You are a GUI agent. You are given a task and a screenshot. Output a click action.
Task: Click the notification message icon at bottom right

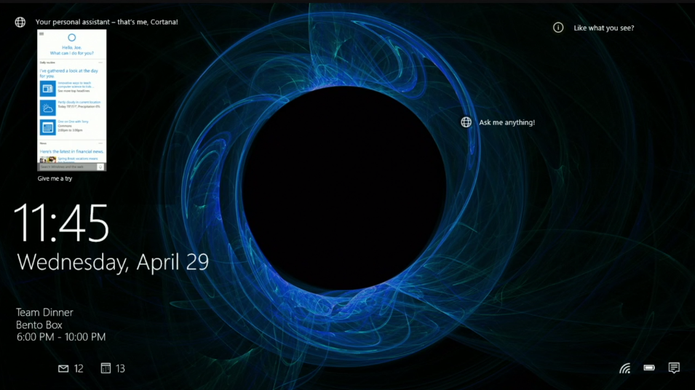[674, 368]
